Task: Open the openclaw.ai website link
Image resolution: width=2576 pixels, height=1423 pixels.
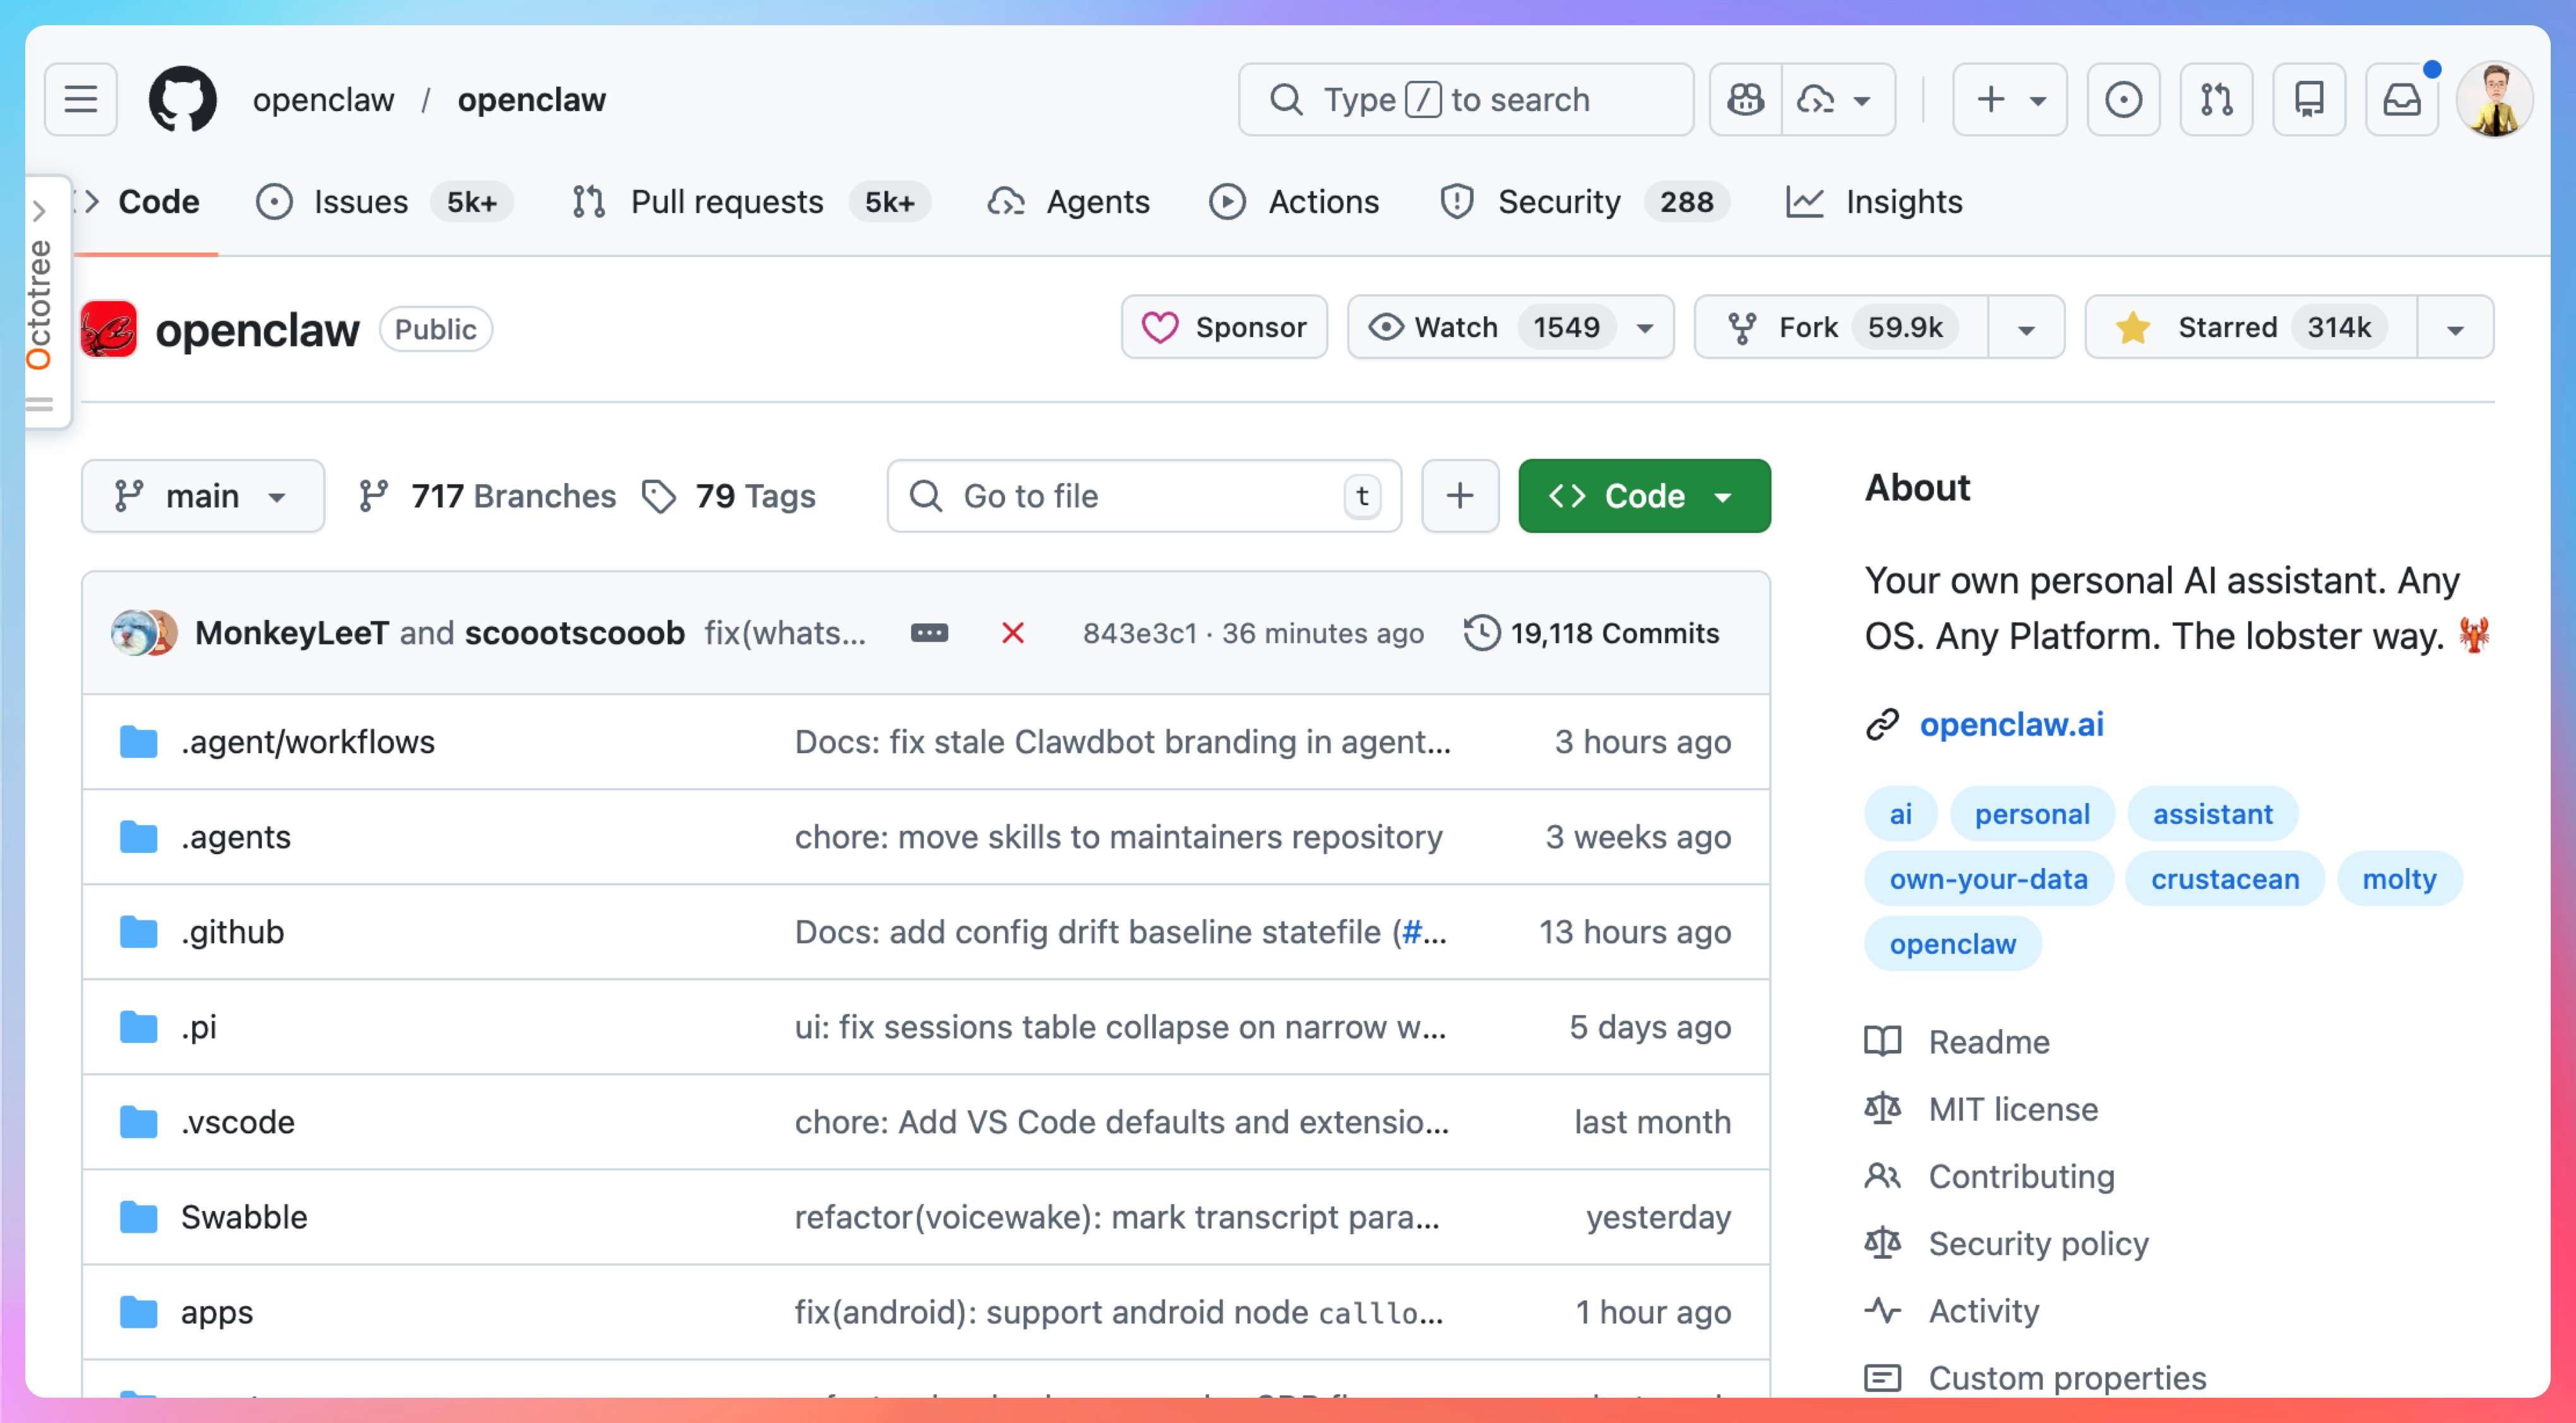Action: 2011,724
